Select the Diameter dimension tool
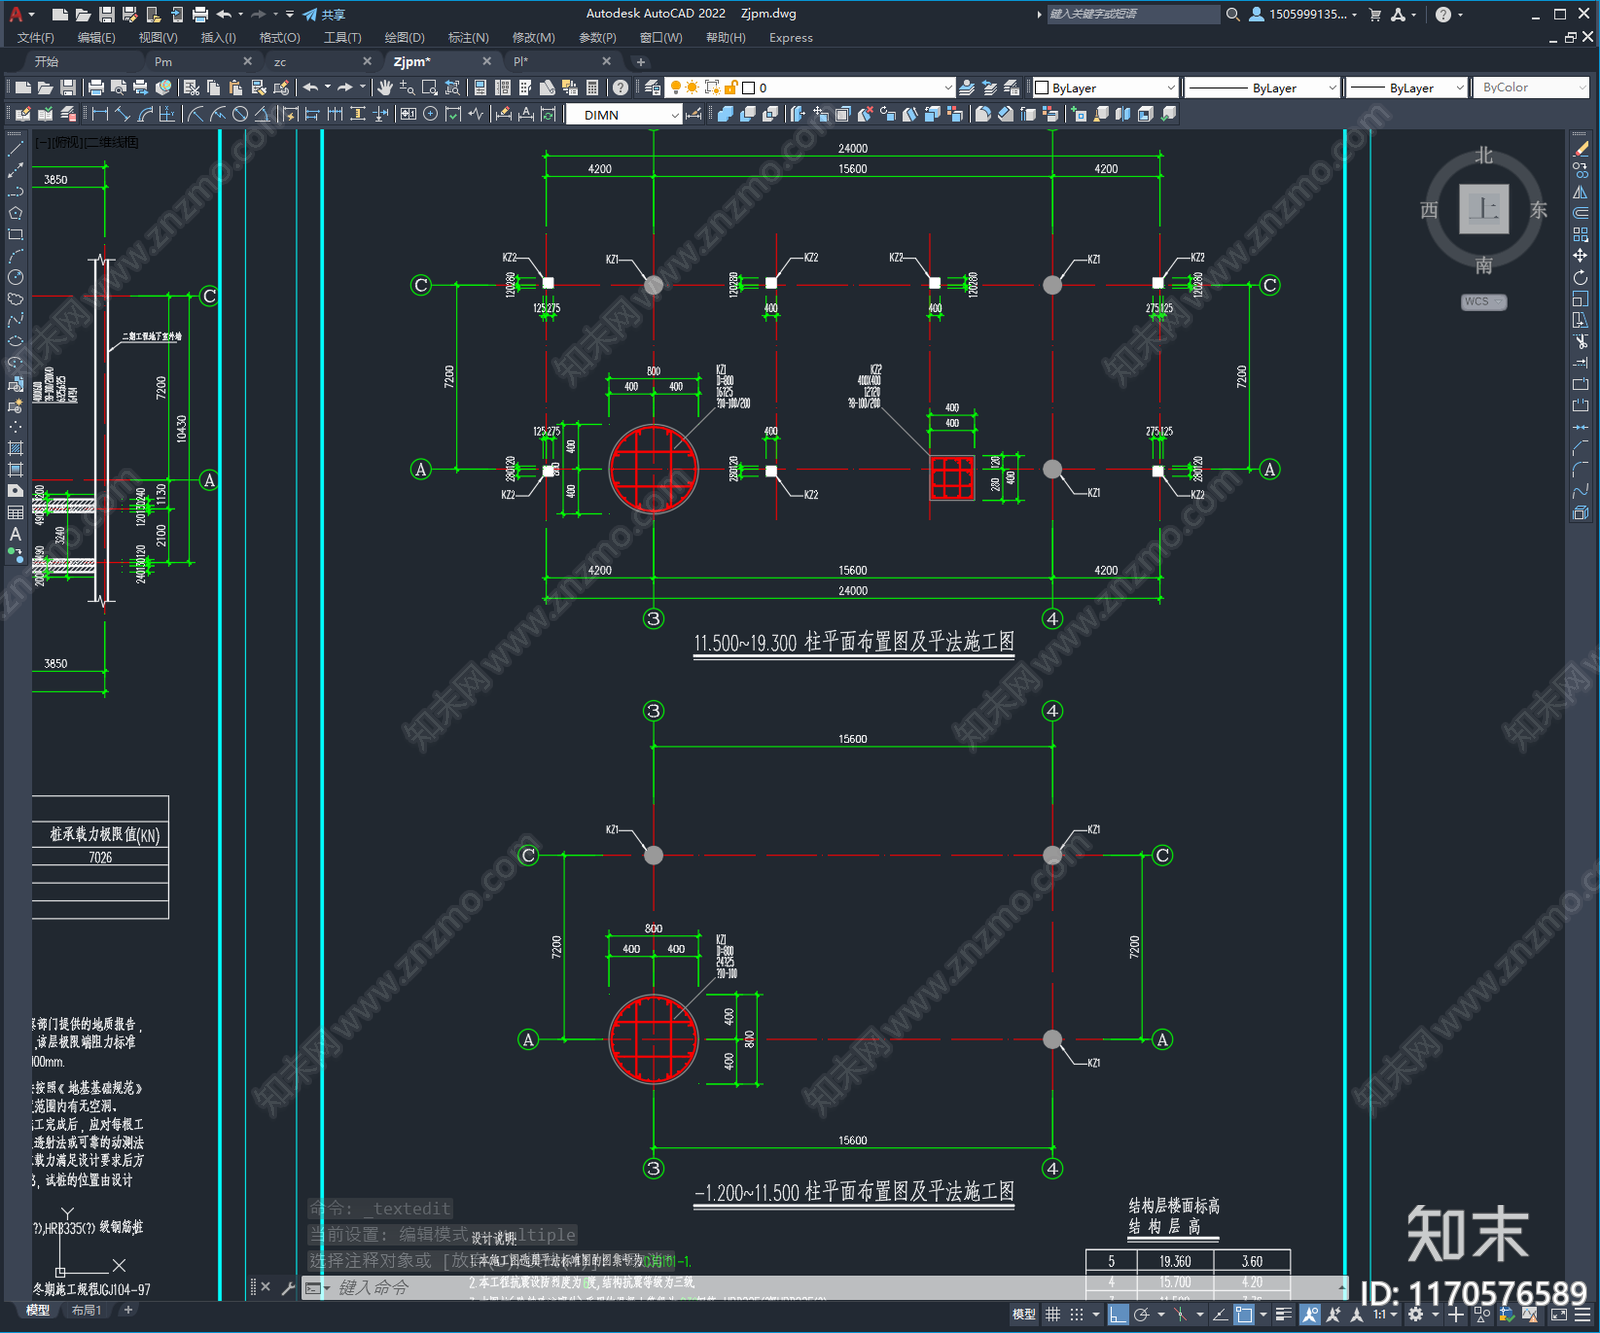This screenshot has height=1333, width=1600. tap(240, 114)
